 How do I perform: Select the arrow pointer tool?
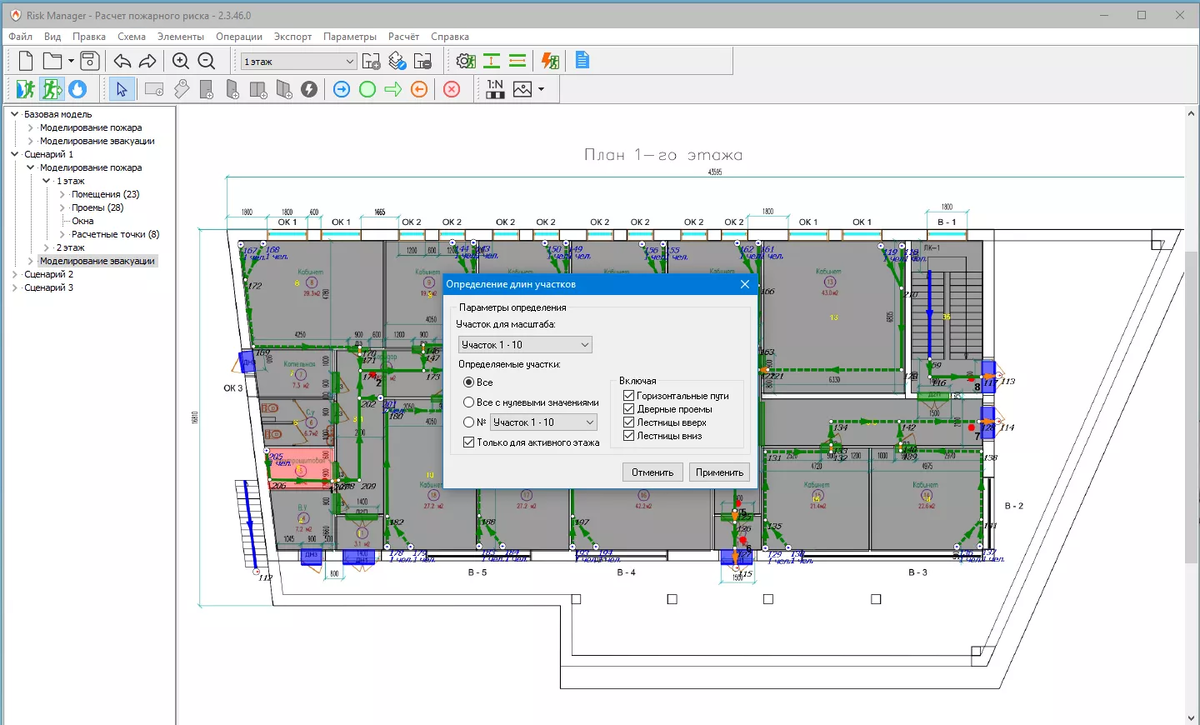(121, 89)
